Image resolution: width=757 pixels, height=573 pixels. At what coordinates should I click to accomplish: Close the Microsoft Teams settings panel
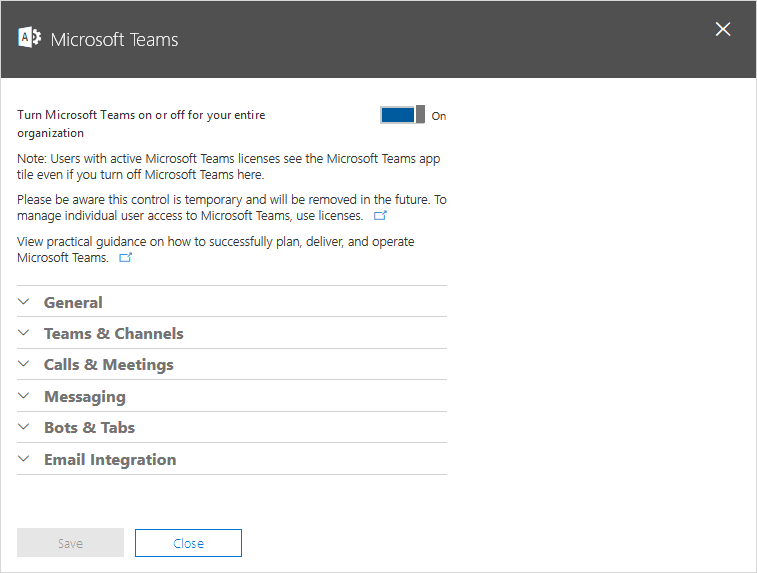point(723,29)
